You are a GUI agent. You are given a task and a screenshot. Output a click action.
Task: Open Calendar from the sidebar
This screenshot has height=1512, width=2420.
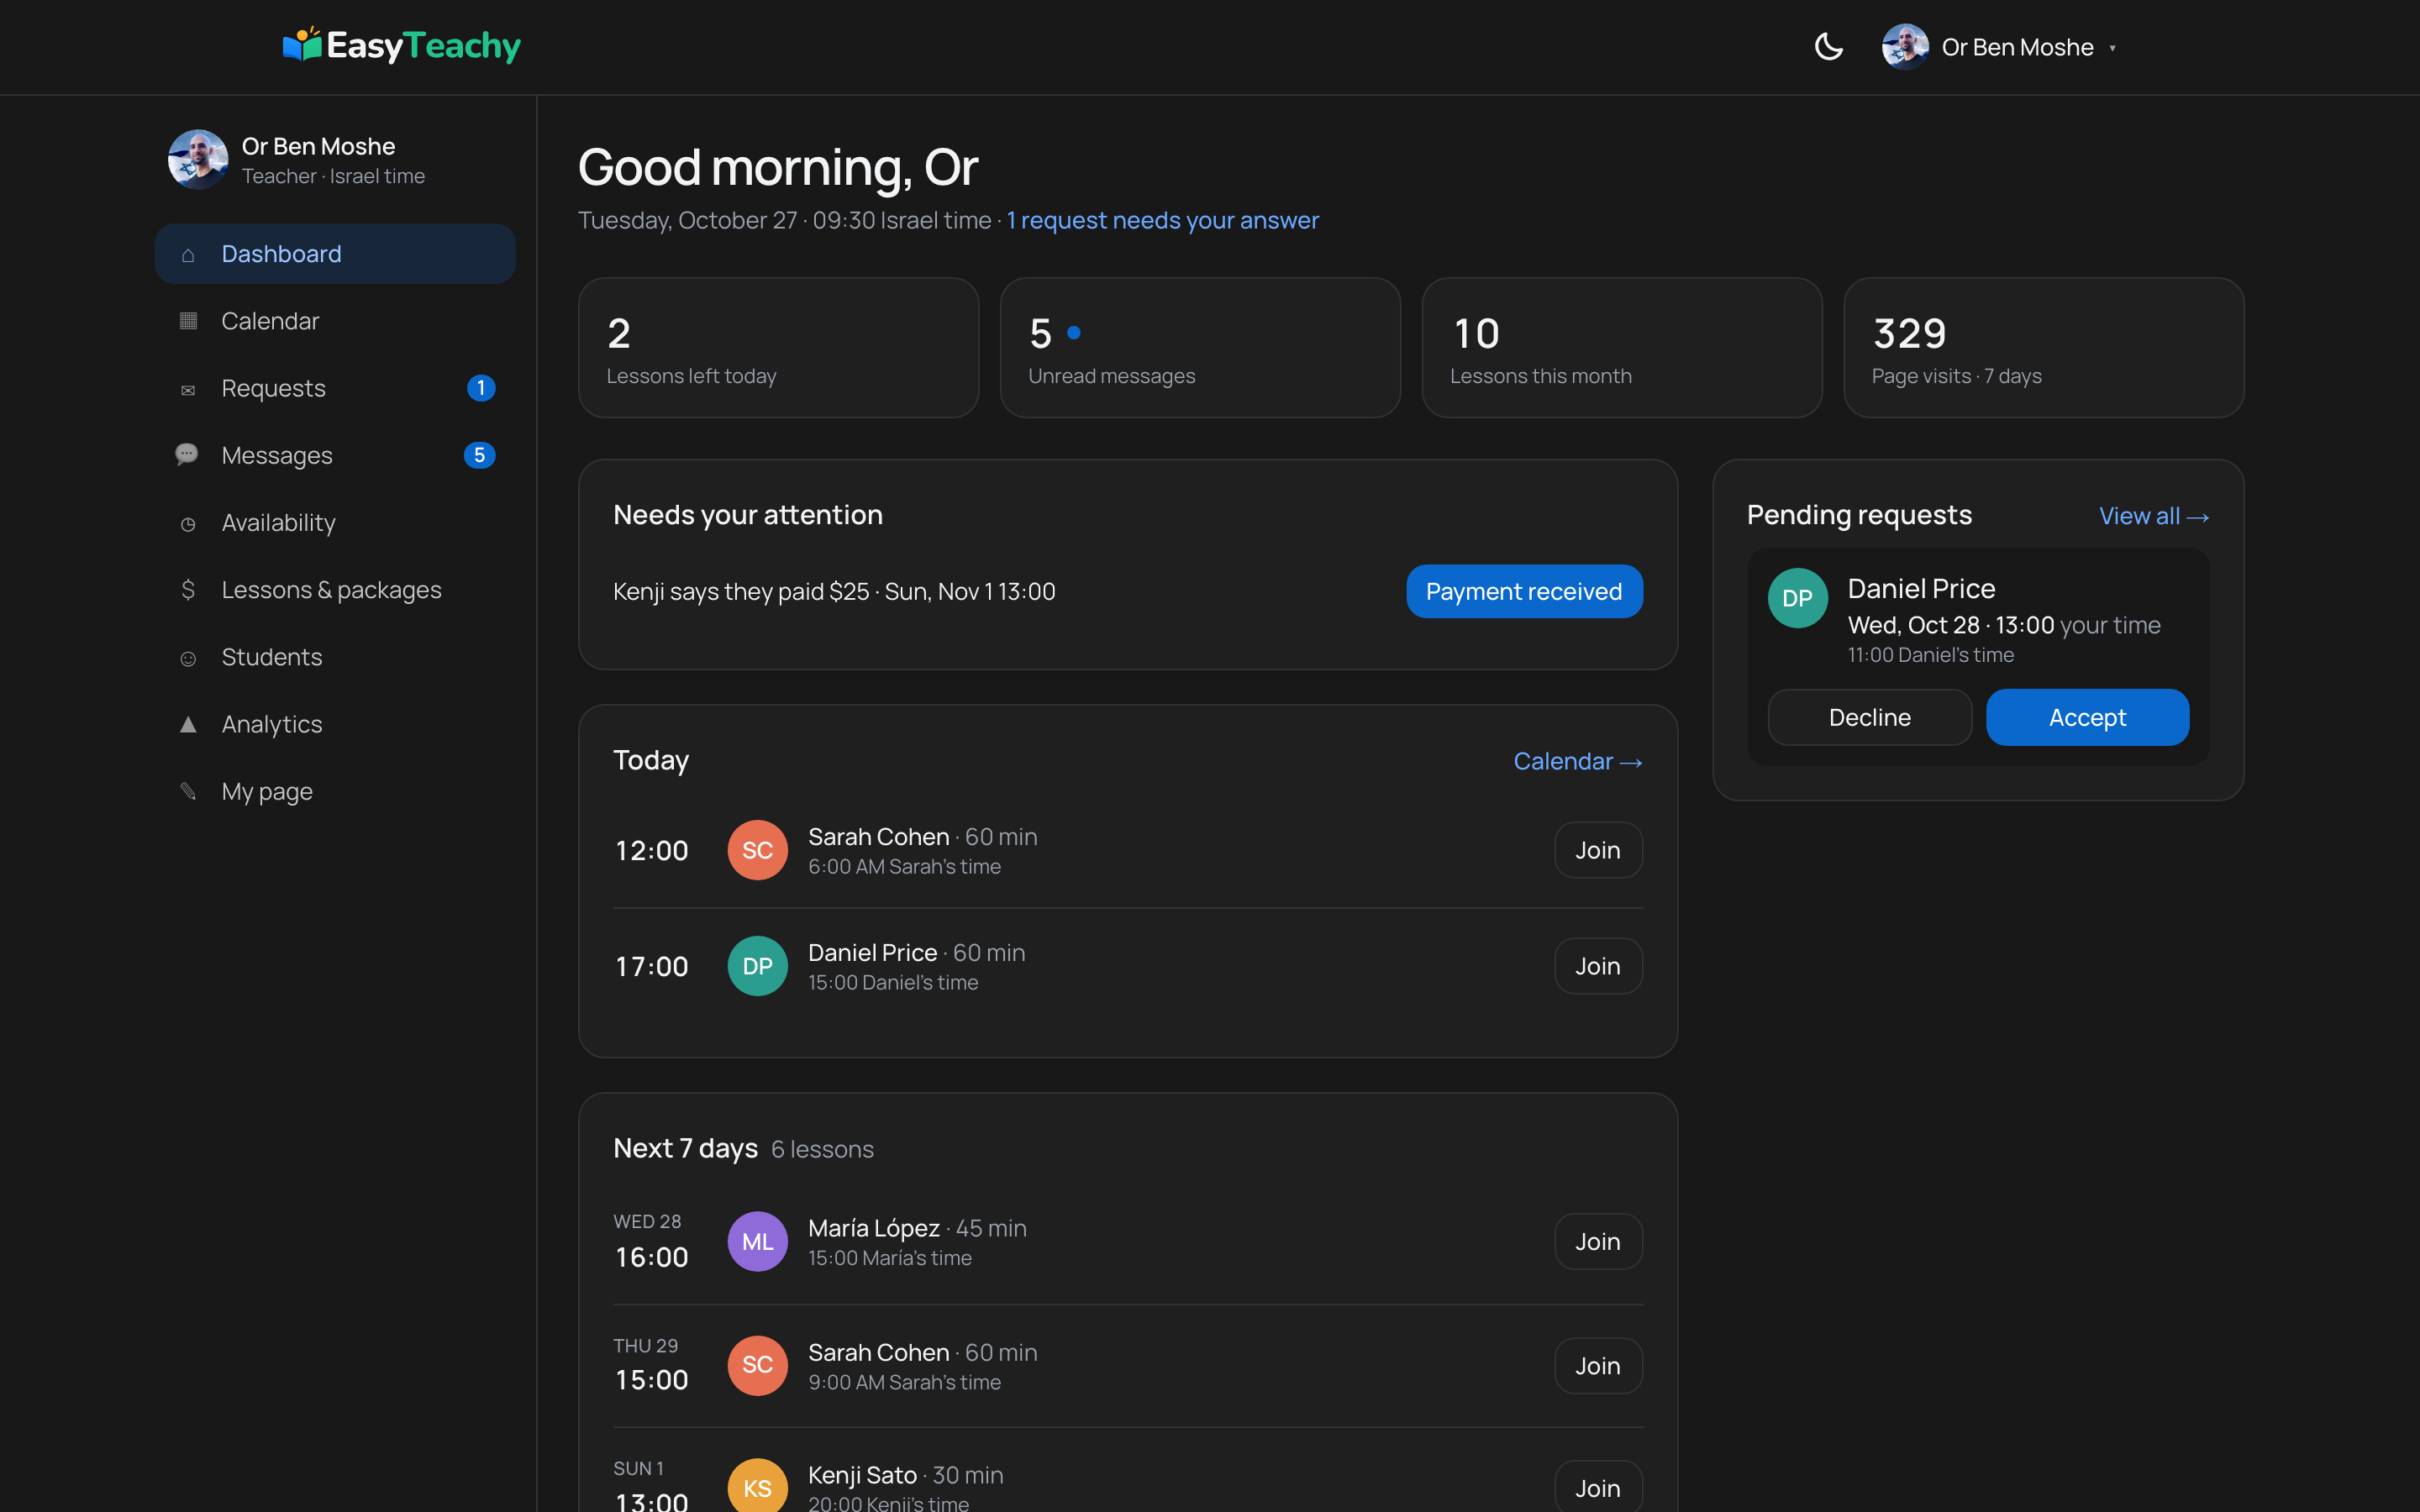point(335,321)
